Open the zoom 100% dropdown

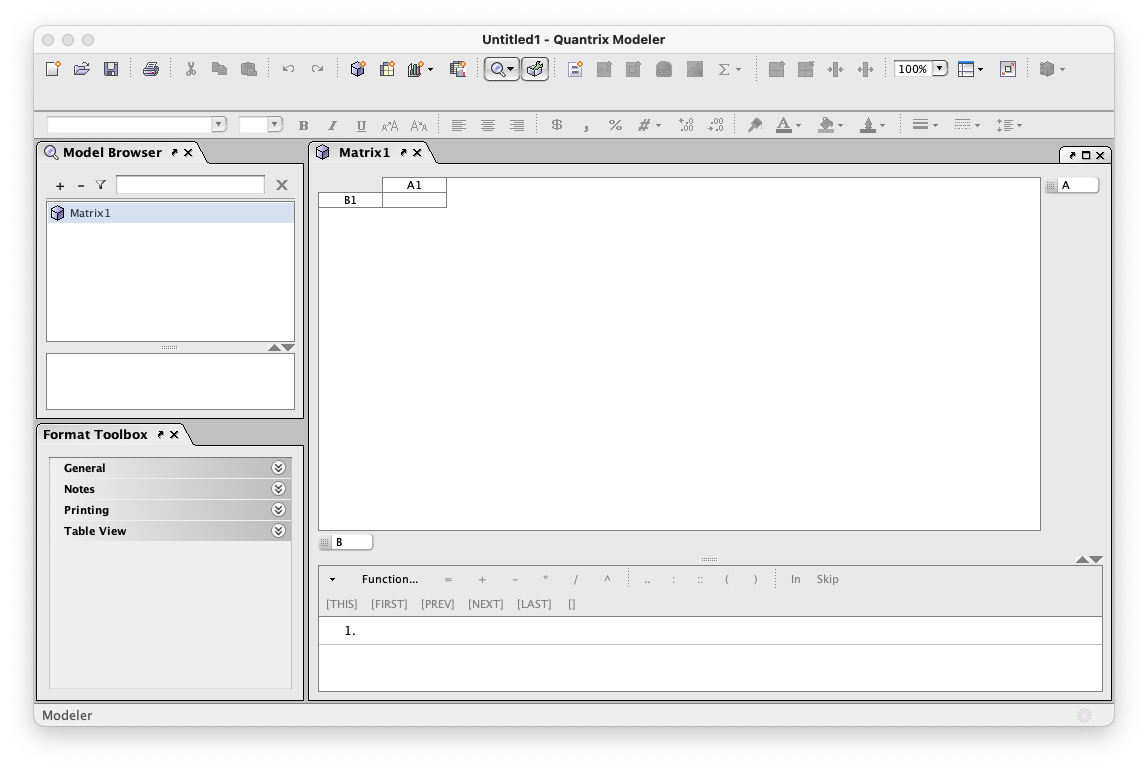[x=939, y=69]
